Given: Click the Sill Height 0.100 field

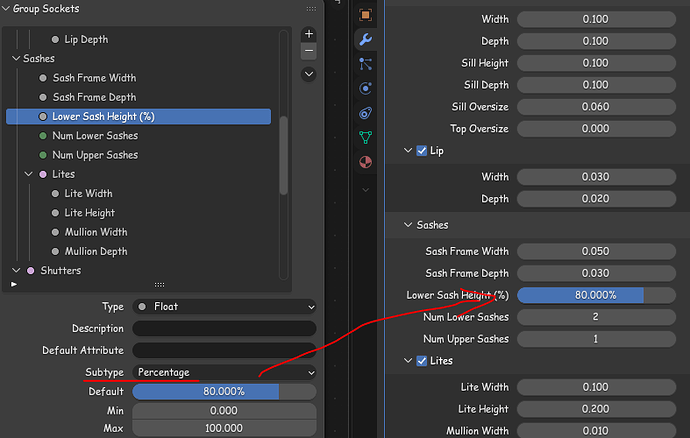Looking at the screenshot, I should tap(596, 63).
